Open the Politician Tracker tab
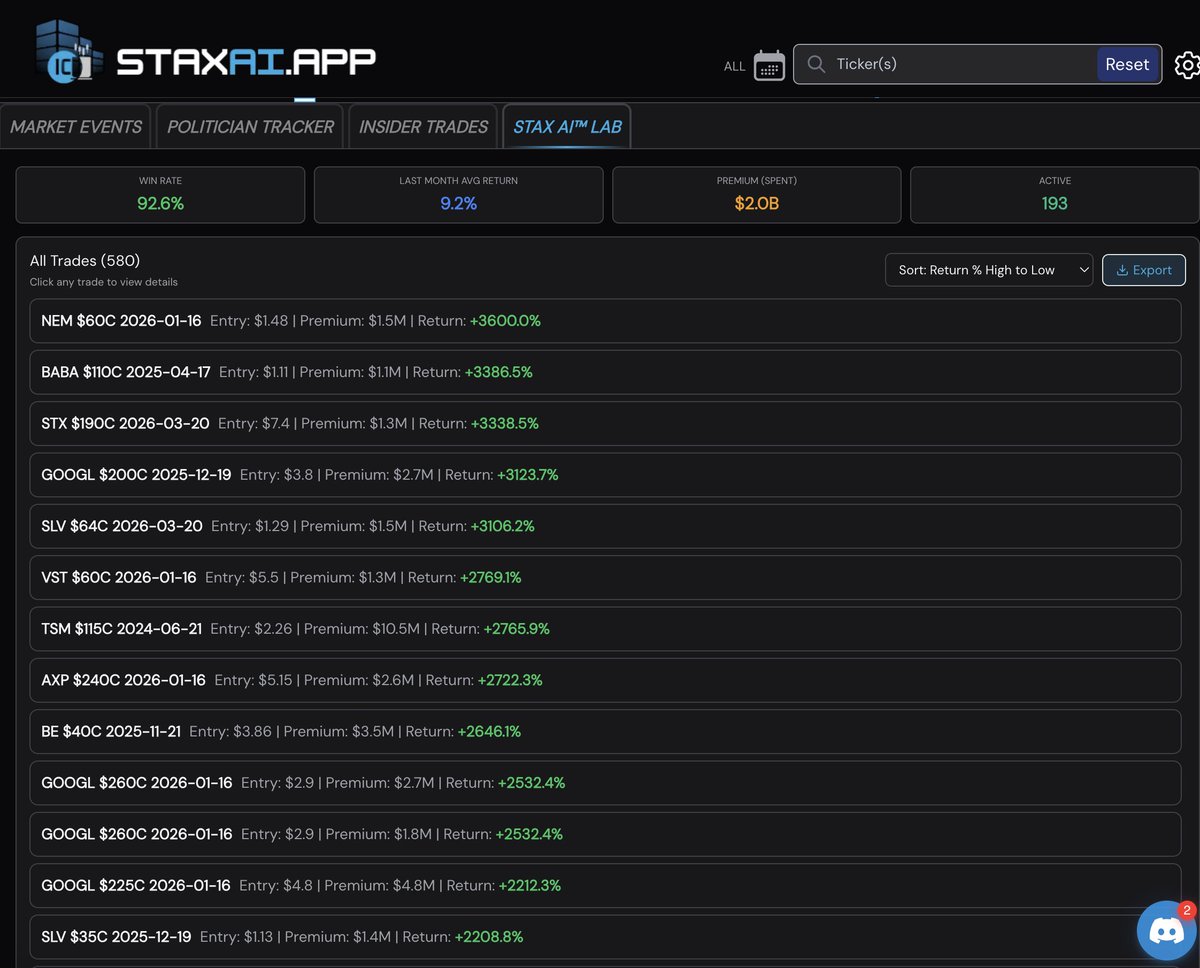The height and width of the screenshot is (968, 1200). pyautogui.click(x=250, y=127)
